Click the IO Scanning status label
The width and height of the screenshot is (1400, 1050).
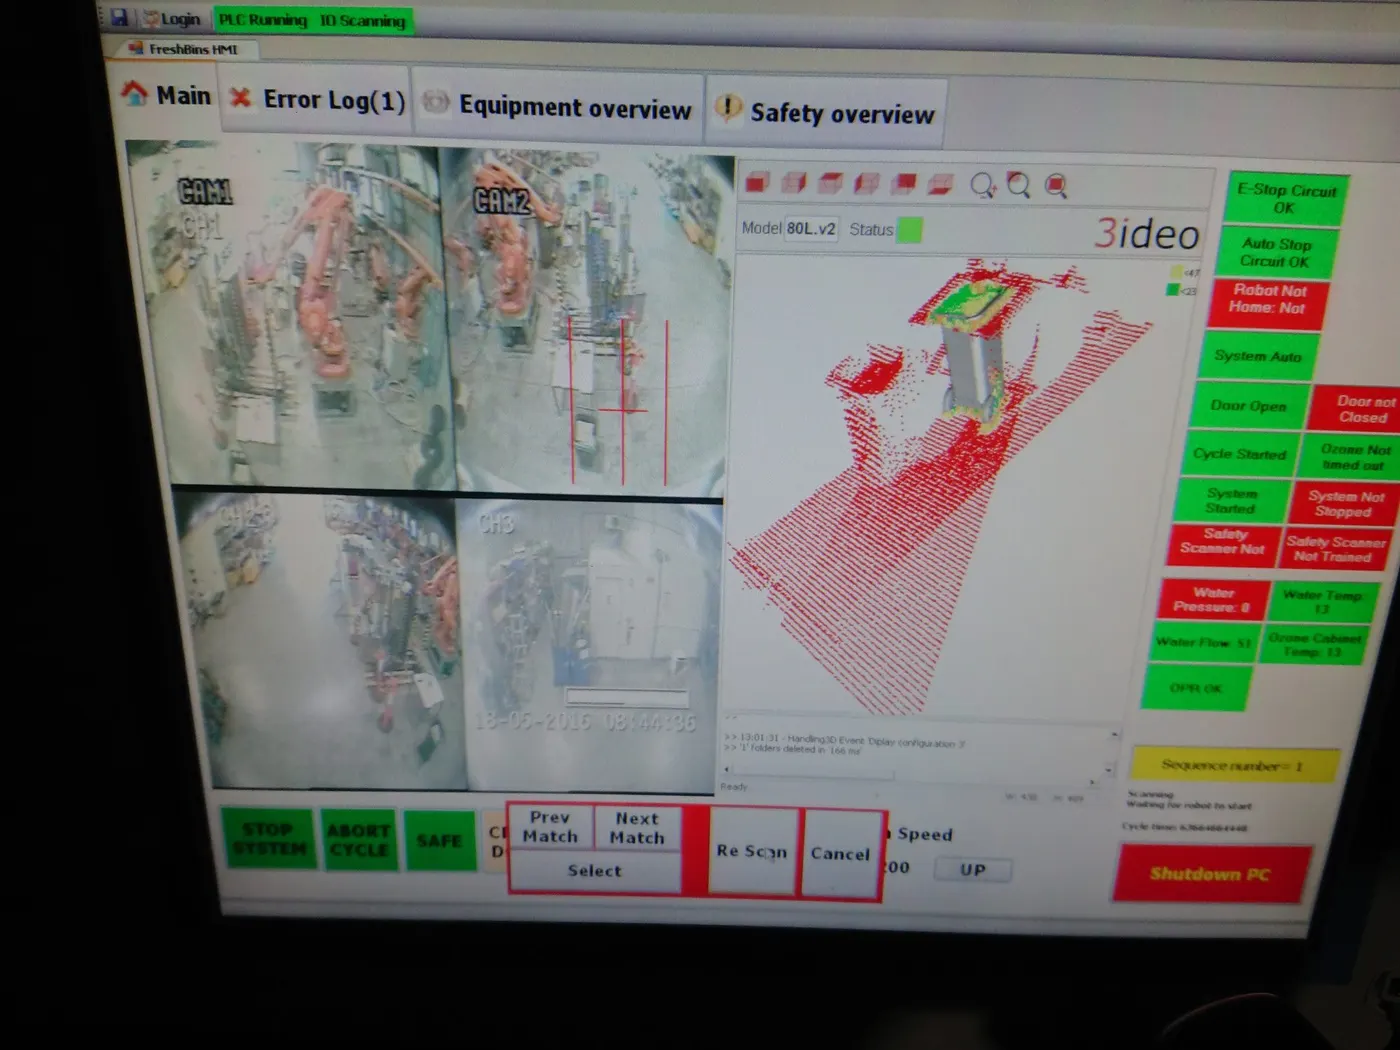point(362,21)
